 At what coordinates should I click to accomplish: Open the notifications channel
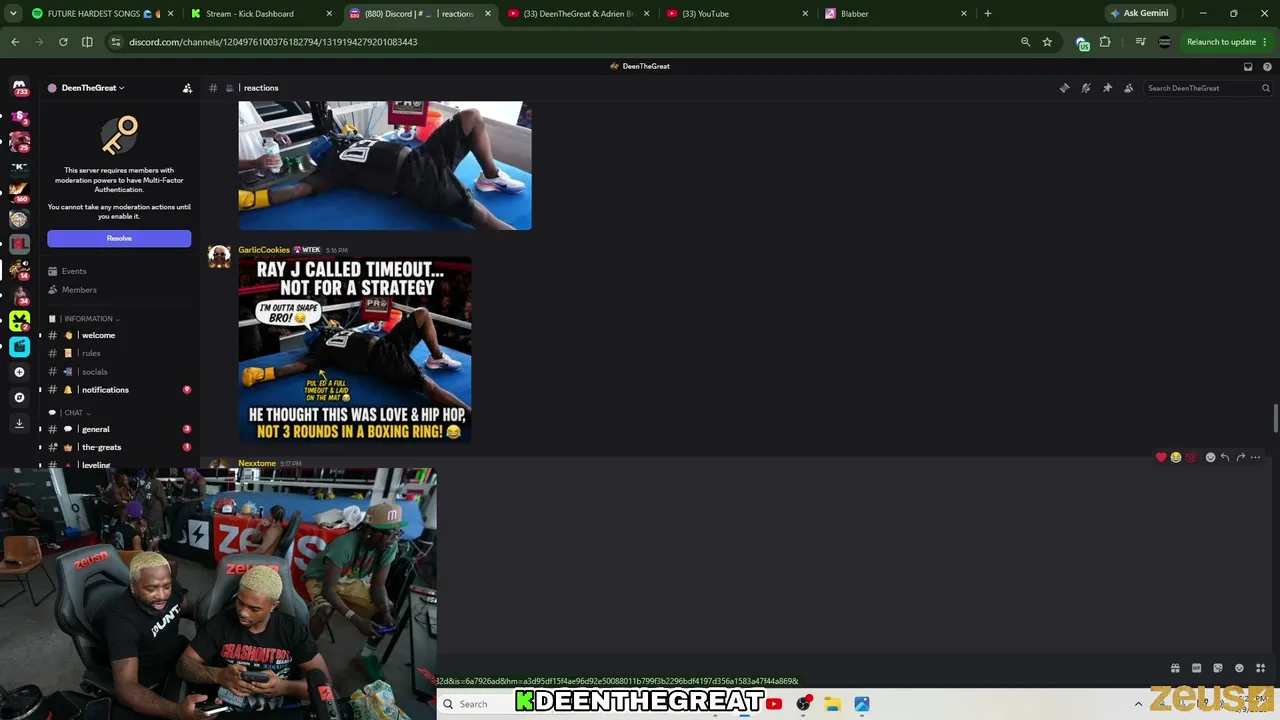119,390
